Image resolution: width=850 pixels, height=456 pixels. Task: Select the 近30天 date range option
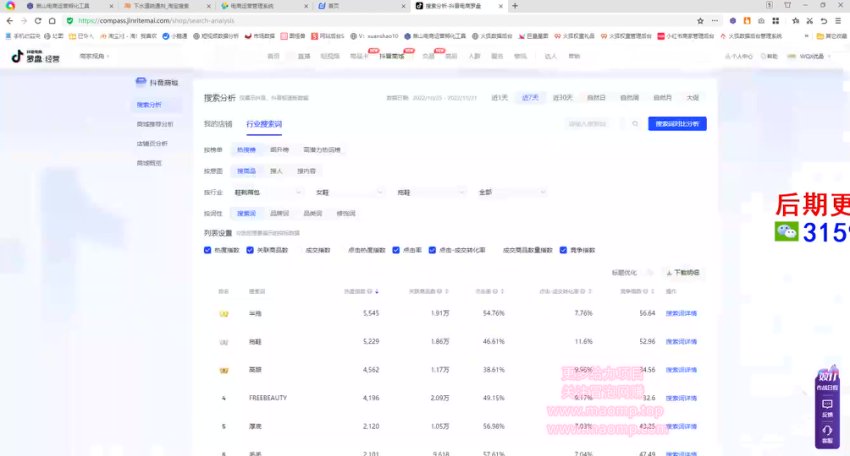pos(561,98)
